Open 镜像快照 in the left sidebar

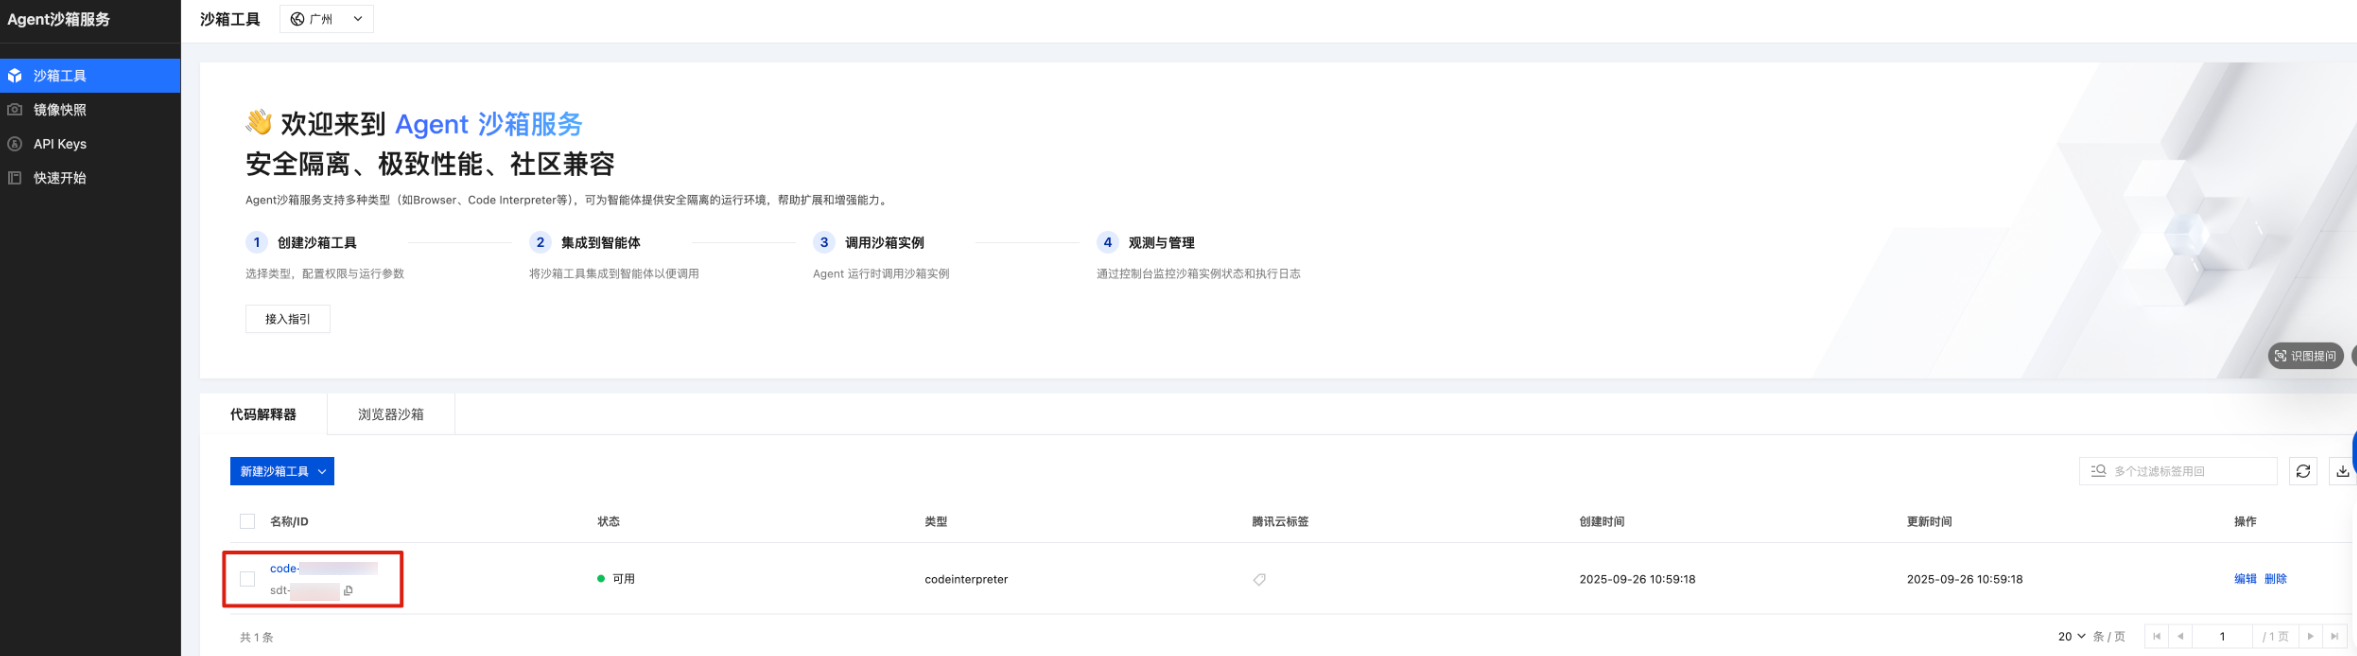(x=90, y=109)
